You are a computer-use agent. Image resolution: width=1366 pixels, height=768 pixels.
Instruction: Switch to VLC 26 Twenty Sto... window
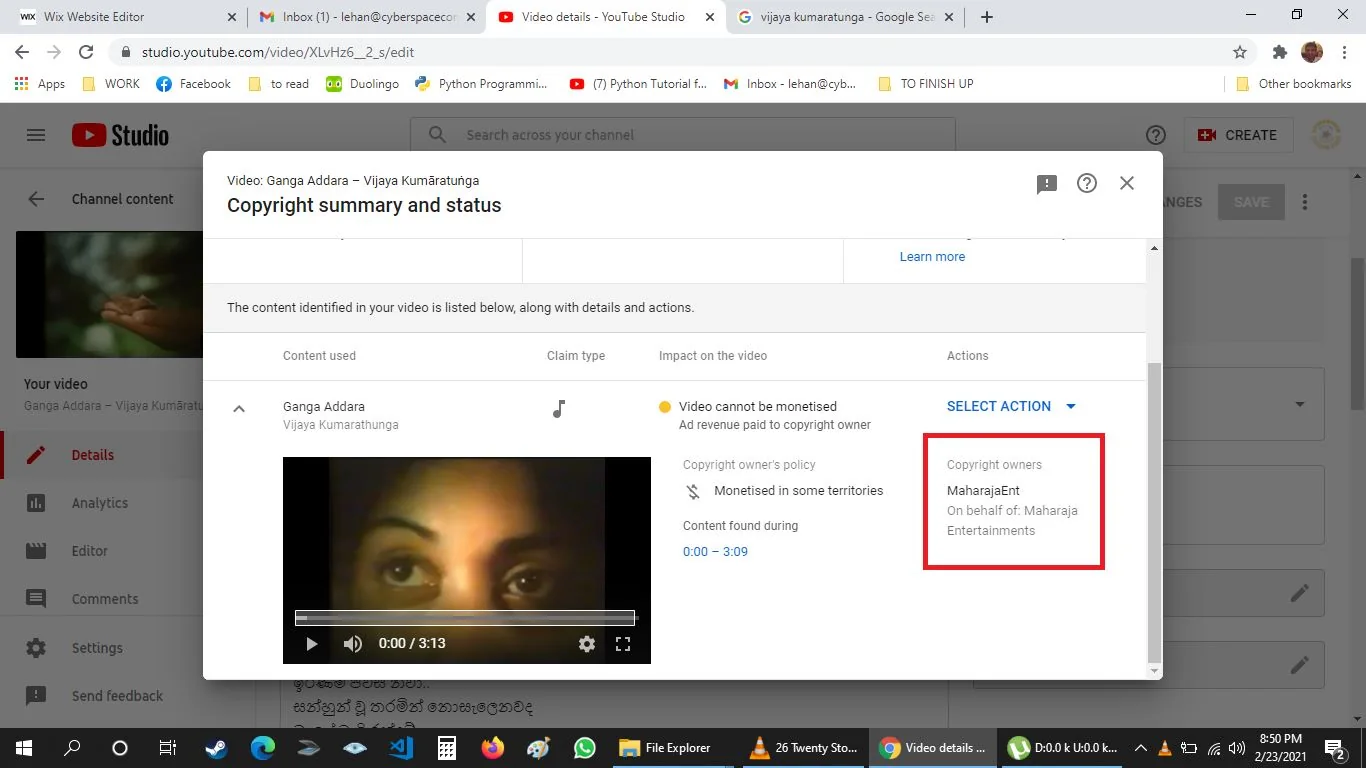coord(803,747)
